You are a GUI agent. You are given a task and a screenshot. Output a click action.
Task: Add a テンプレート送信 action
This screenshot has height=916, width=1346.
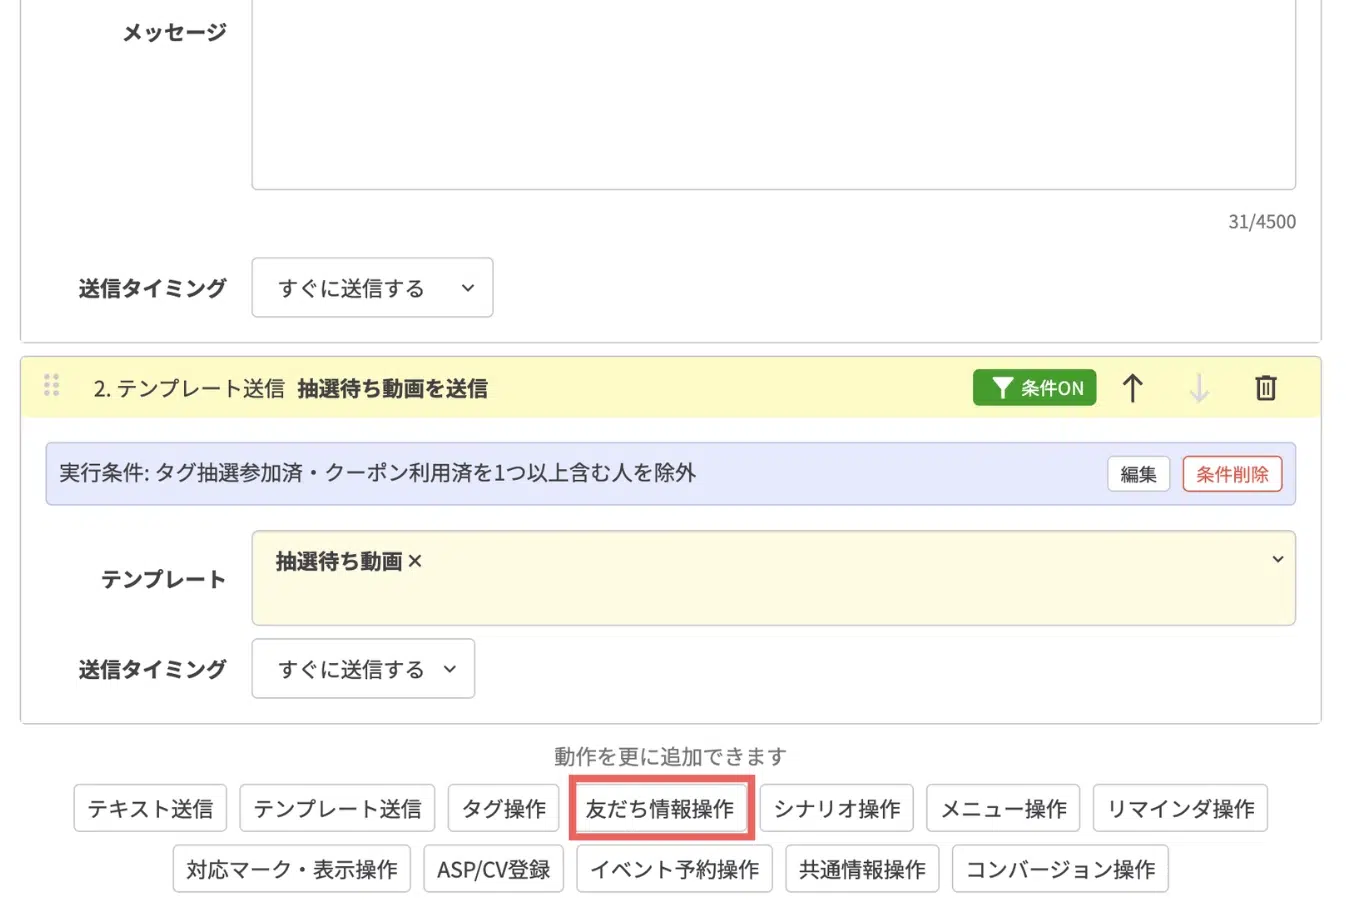337,808
